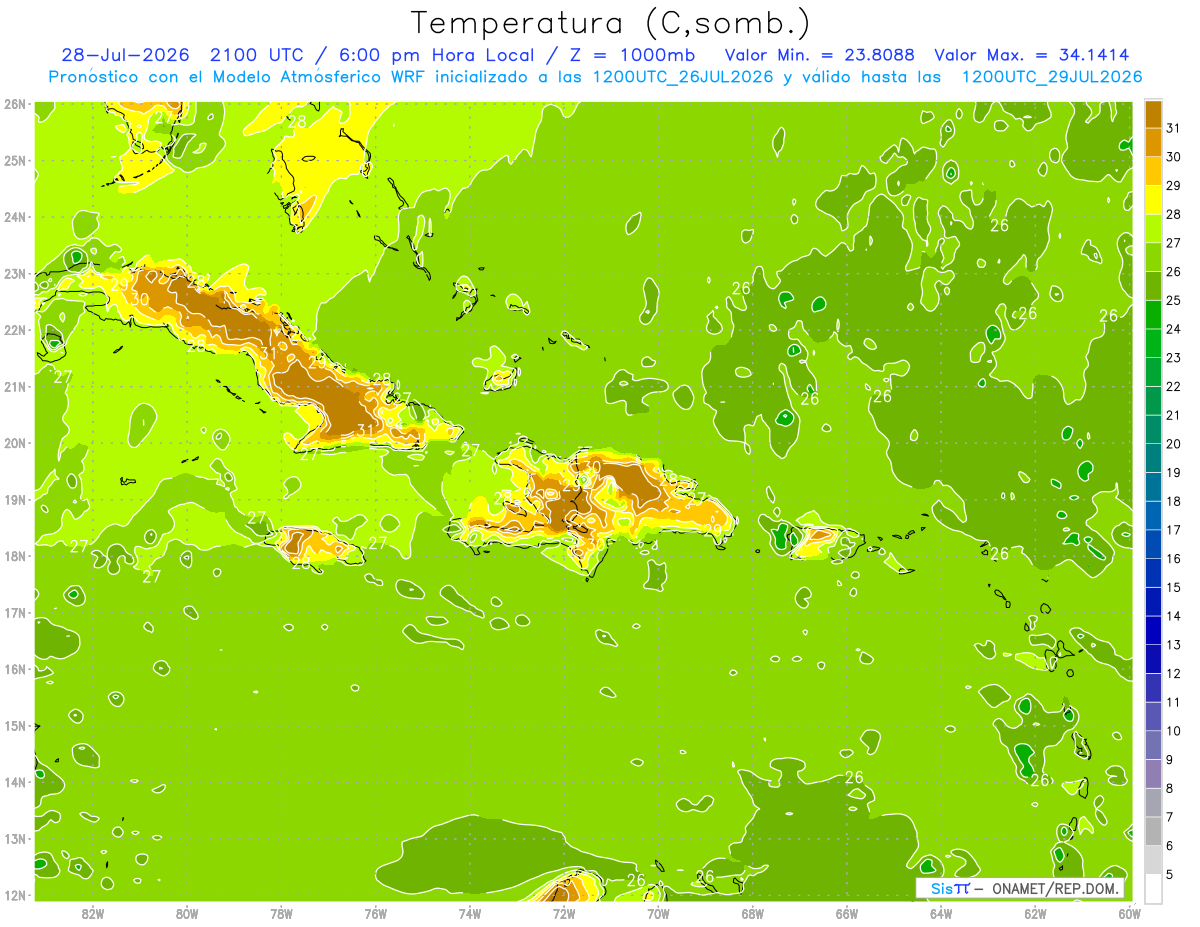Click the legend value 12

[x=1173, y=673]
